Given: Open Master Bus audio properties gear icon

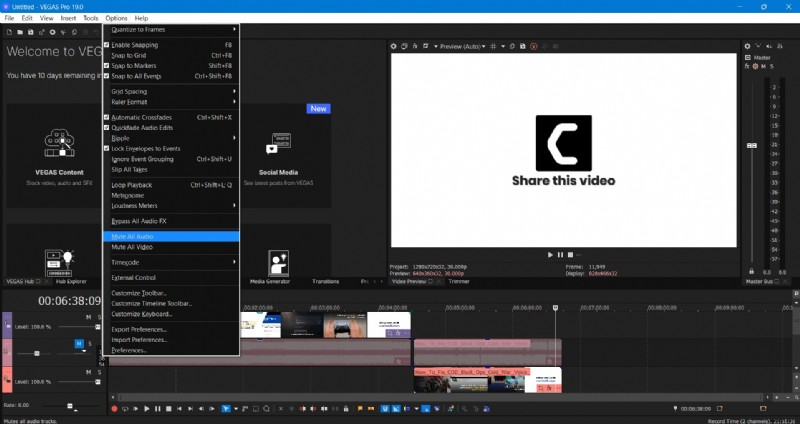Looking at the screenshot, I should point(748,46).
